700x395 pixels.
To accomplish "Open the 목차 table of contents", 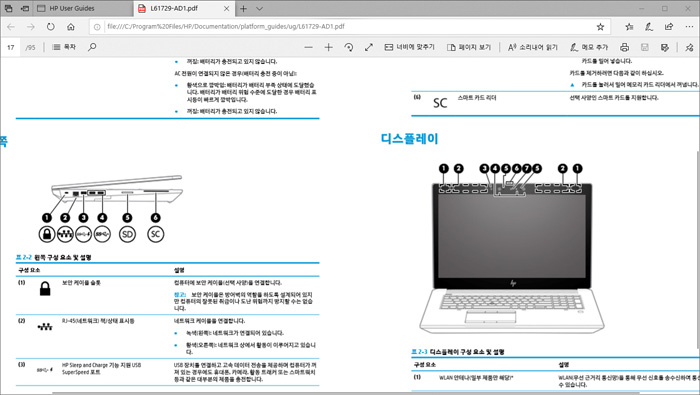I will [64, 47].
